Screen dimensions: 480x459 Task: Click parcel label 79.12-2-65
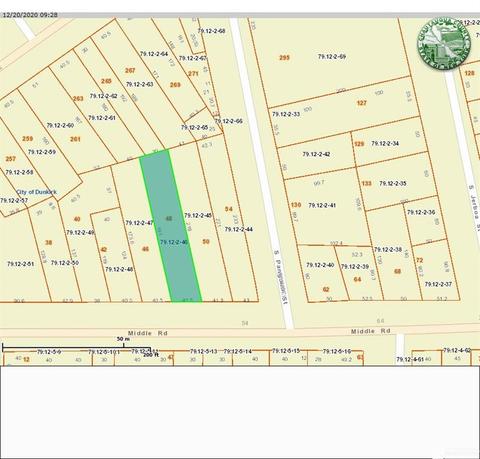pyautogui.click(x=195, y=127)
